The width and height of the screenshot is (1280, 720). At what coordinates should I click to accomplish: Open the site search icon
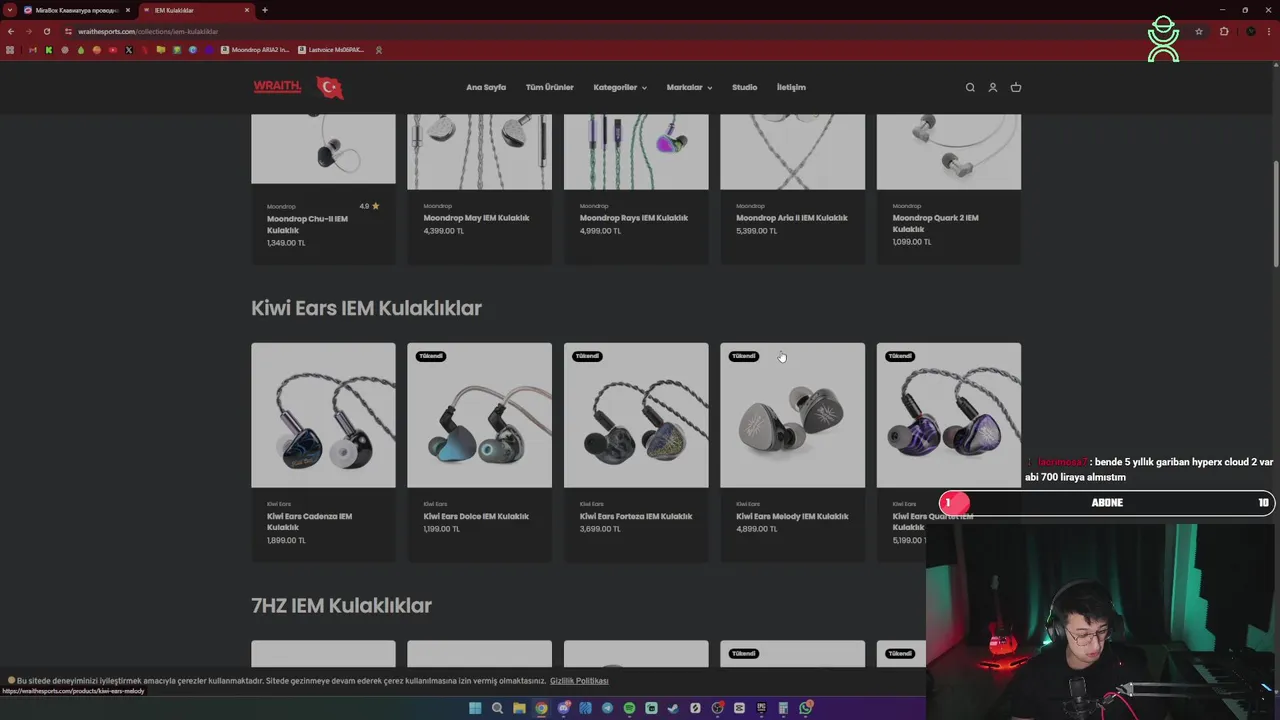pos(970,87)
